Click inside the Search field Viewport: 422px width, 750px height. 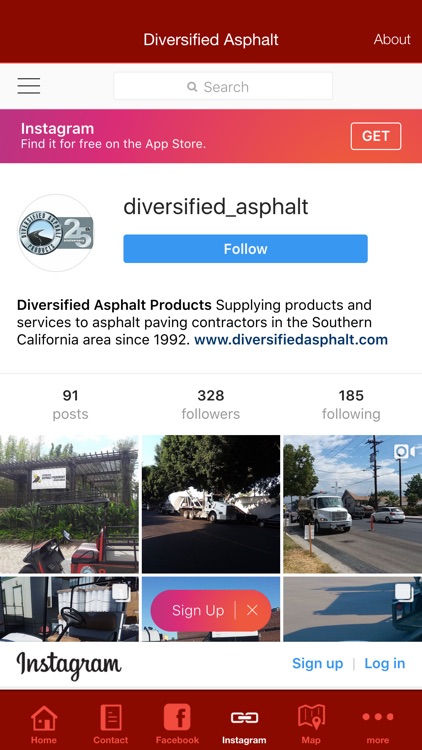pos(223,86)
